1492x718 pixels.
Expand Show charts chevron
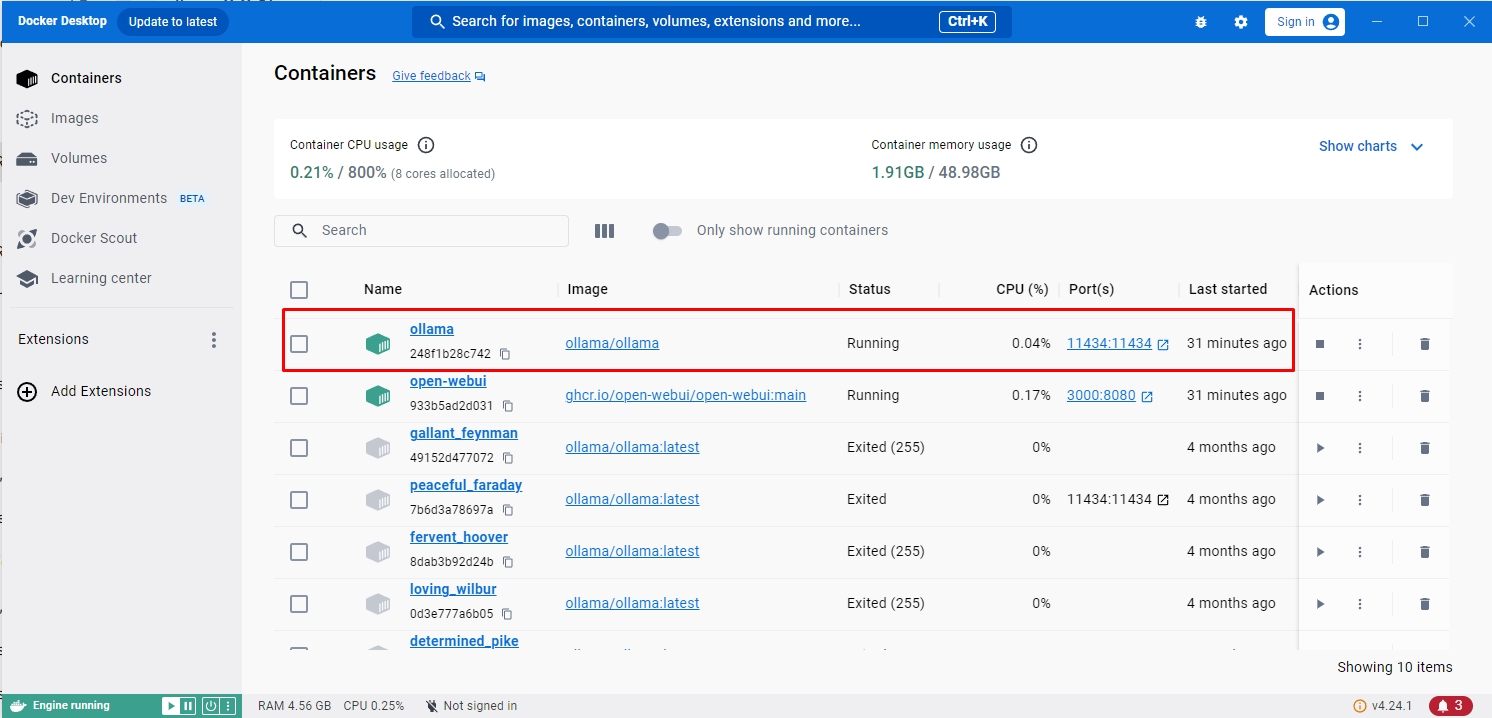[x=1417, y=147]
